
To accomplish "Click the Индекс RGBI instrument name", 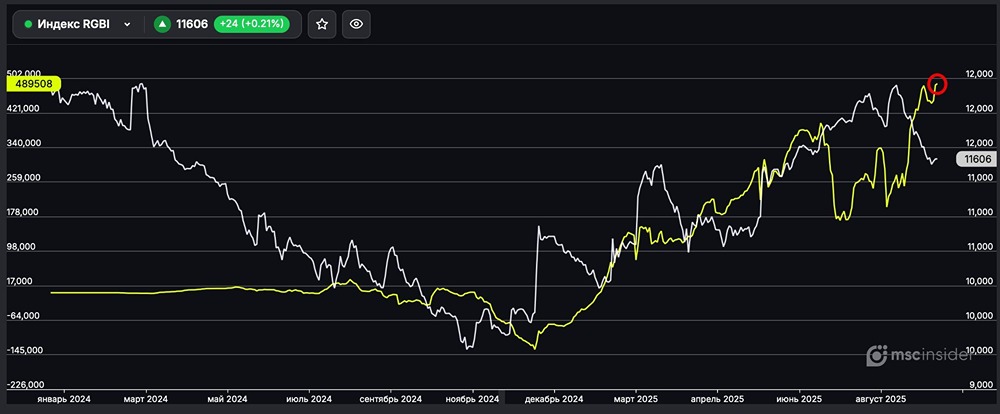I will pos(73,24).
